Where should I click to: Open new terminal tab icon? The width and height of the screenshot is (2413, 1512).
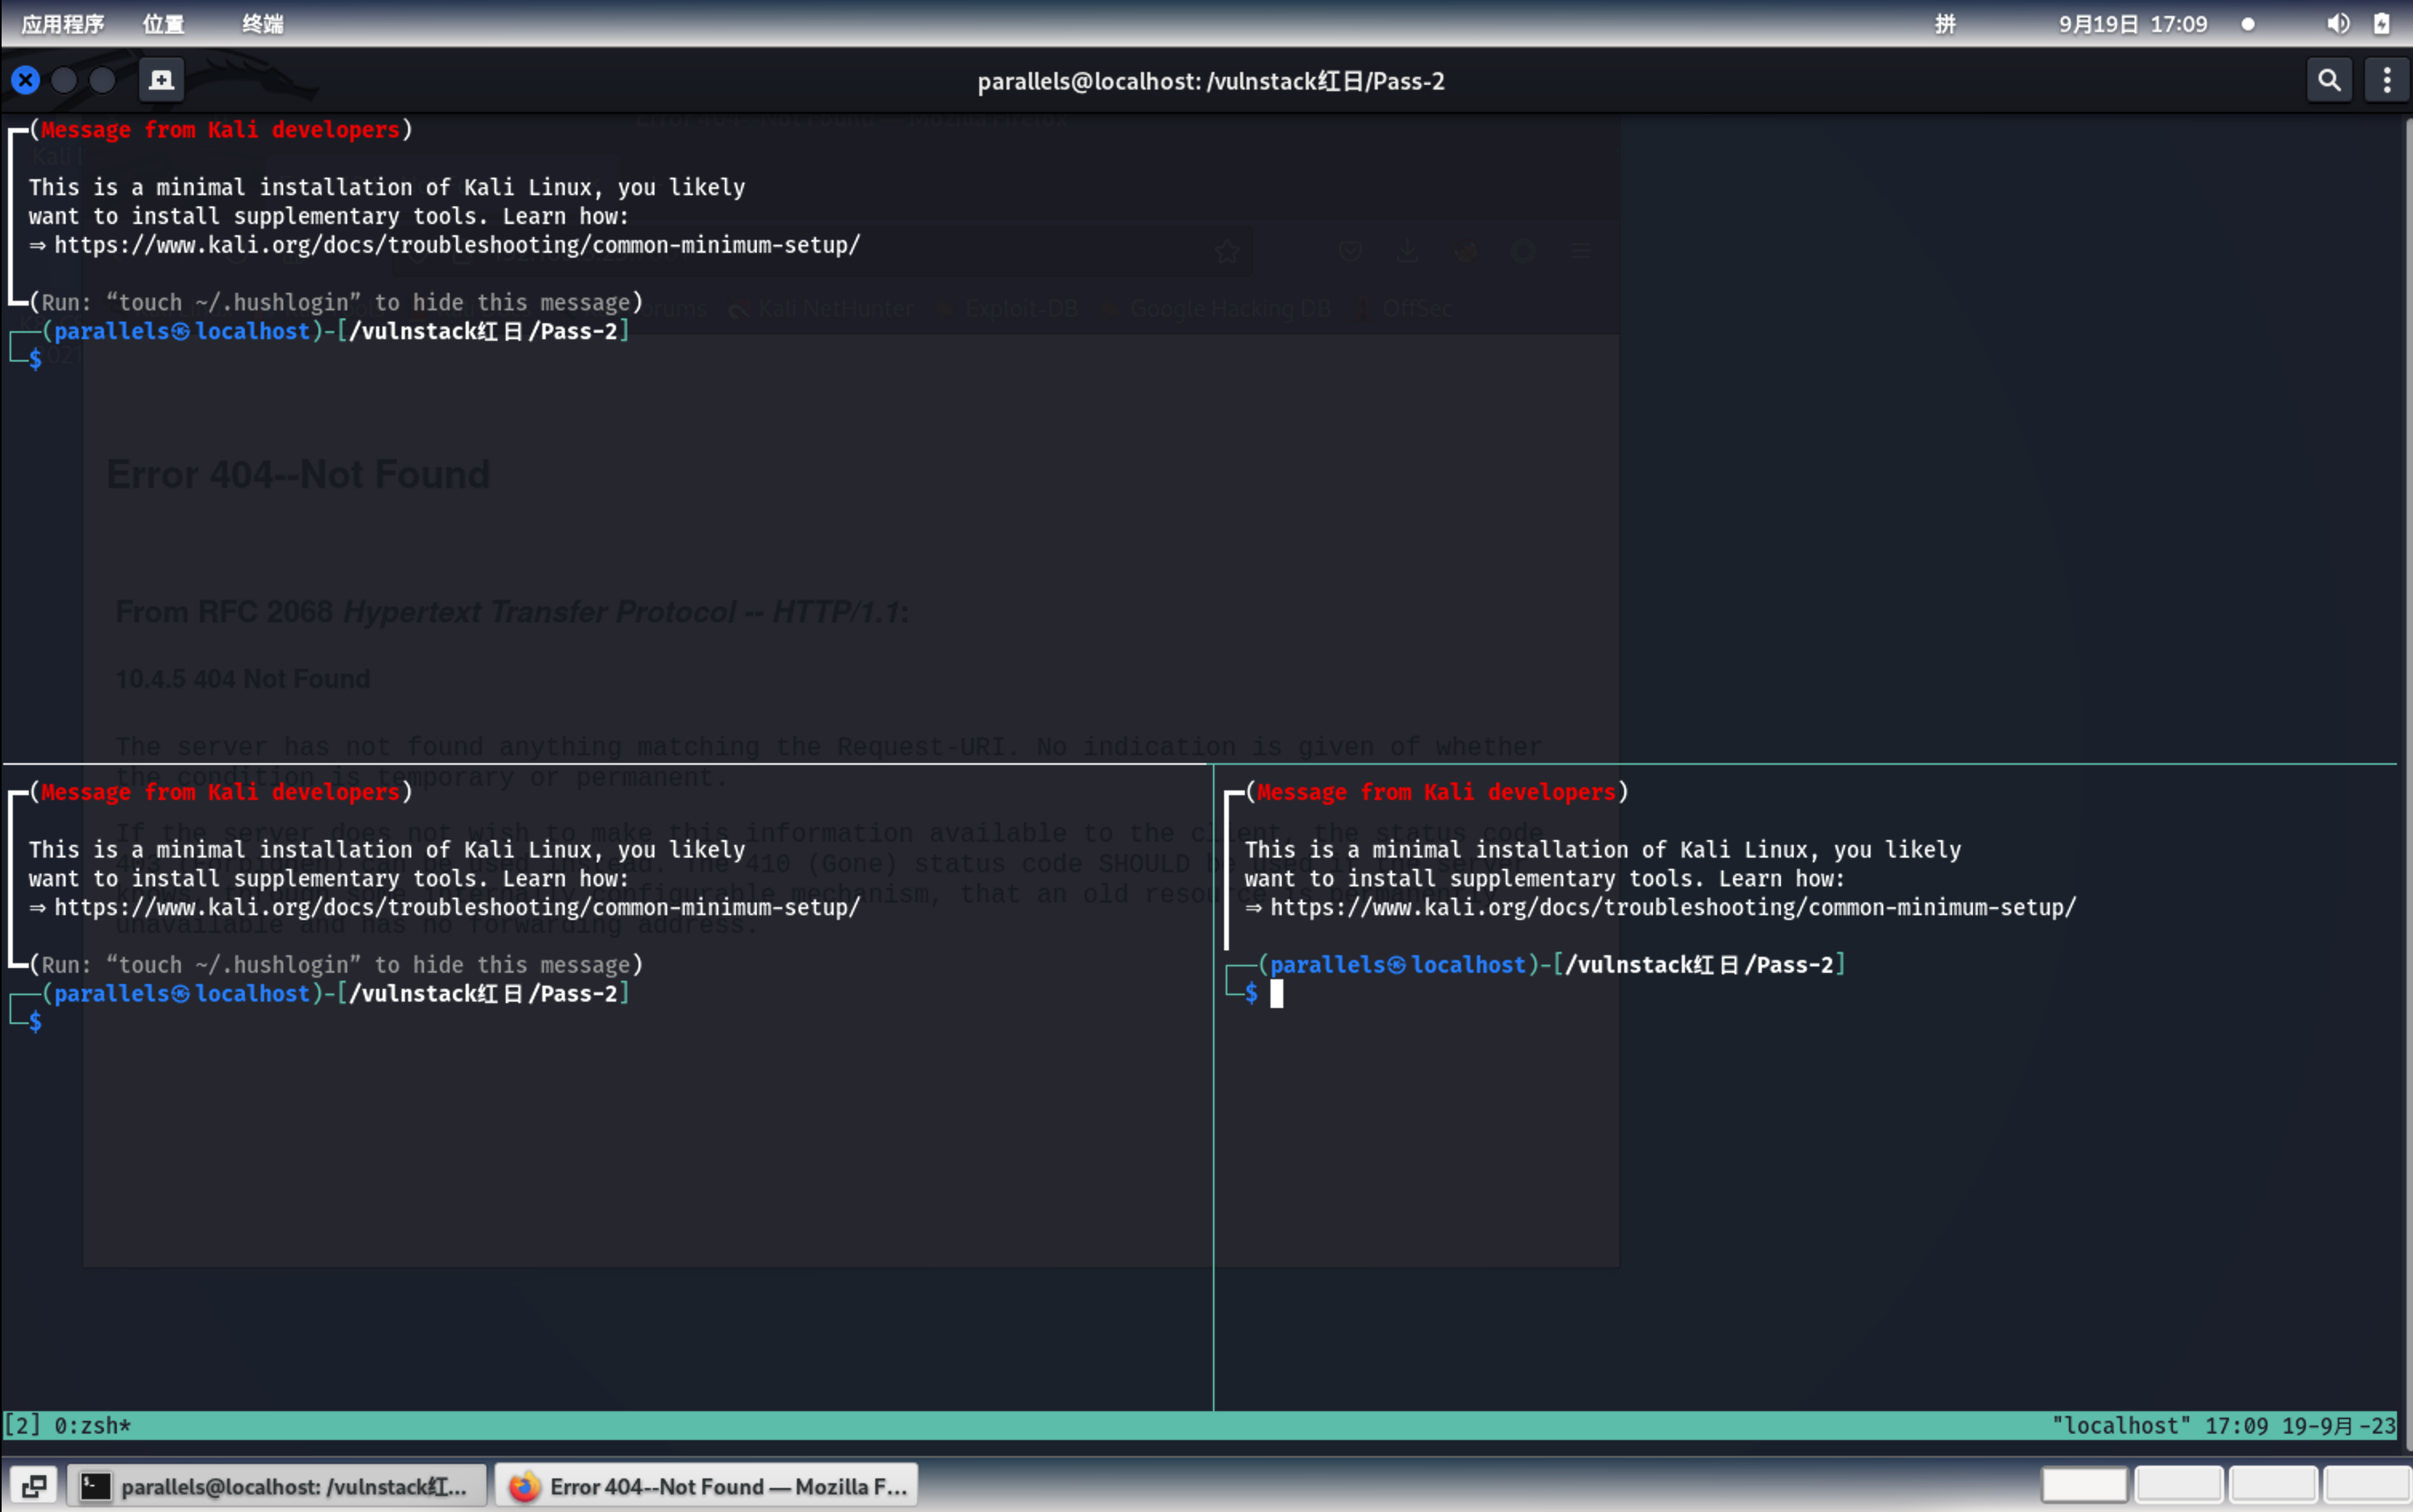161,80
